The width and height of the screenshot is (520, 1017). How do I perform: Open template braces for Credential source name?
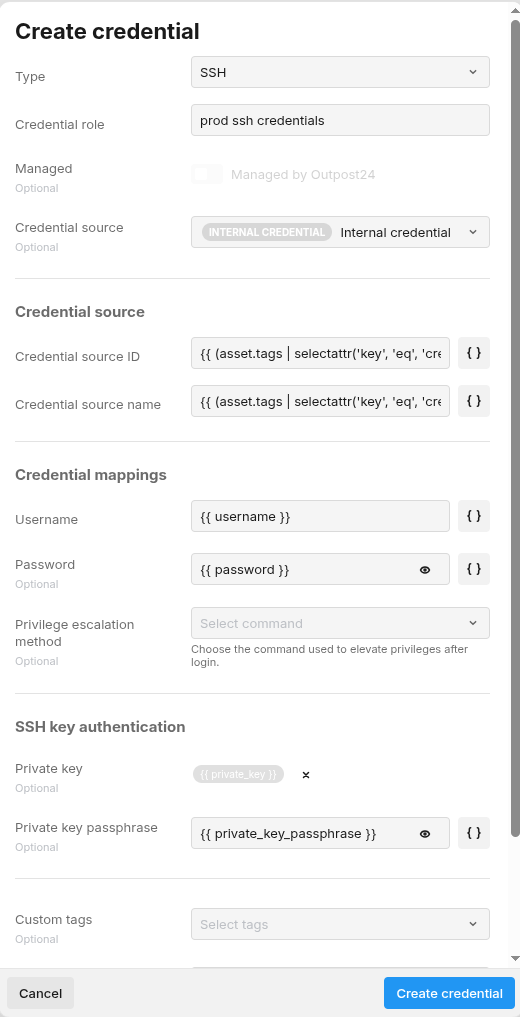point(474,401)
